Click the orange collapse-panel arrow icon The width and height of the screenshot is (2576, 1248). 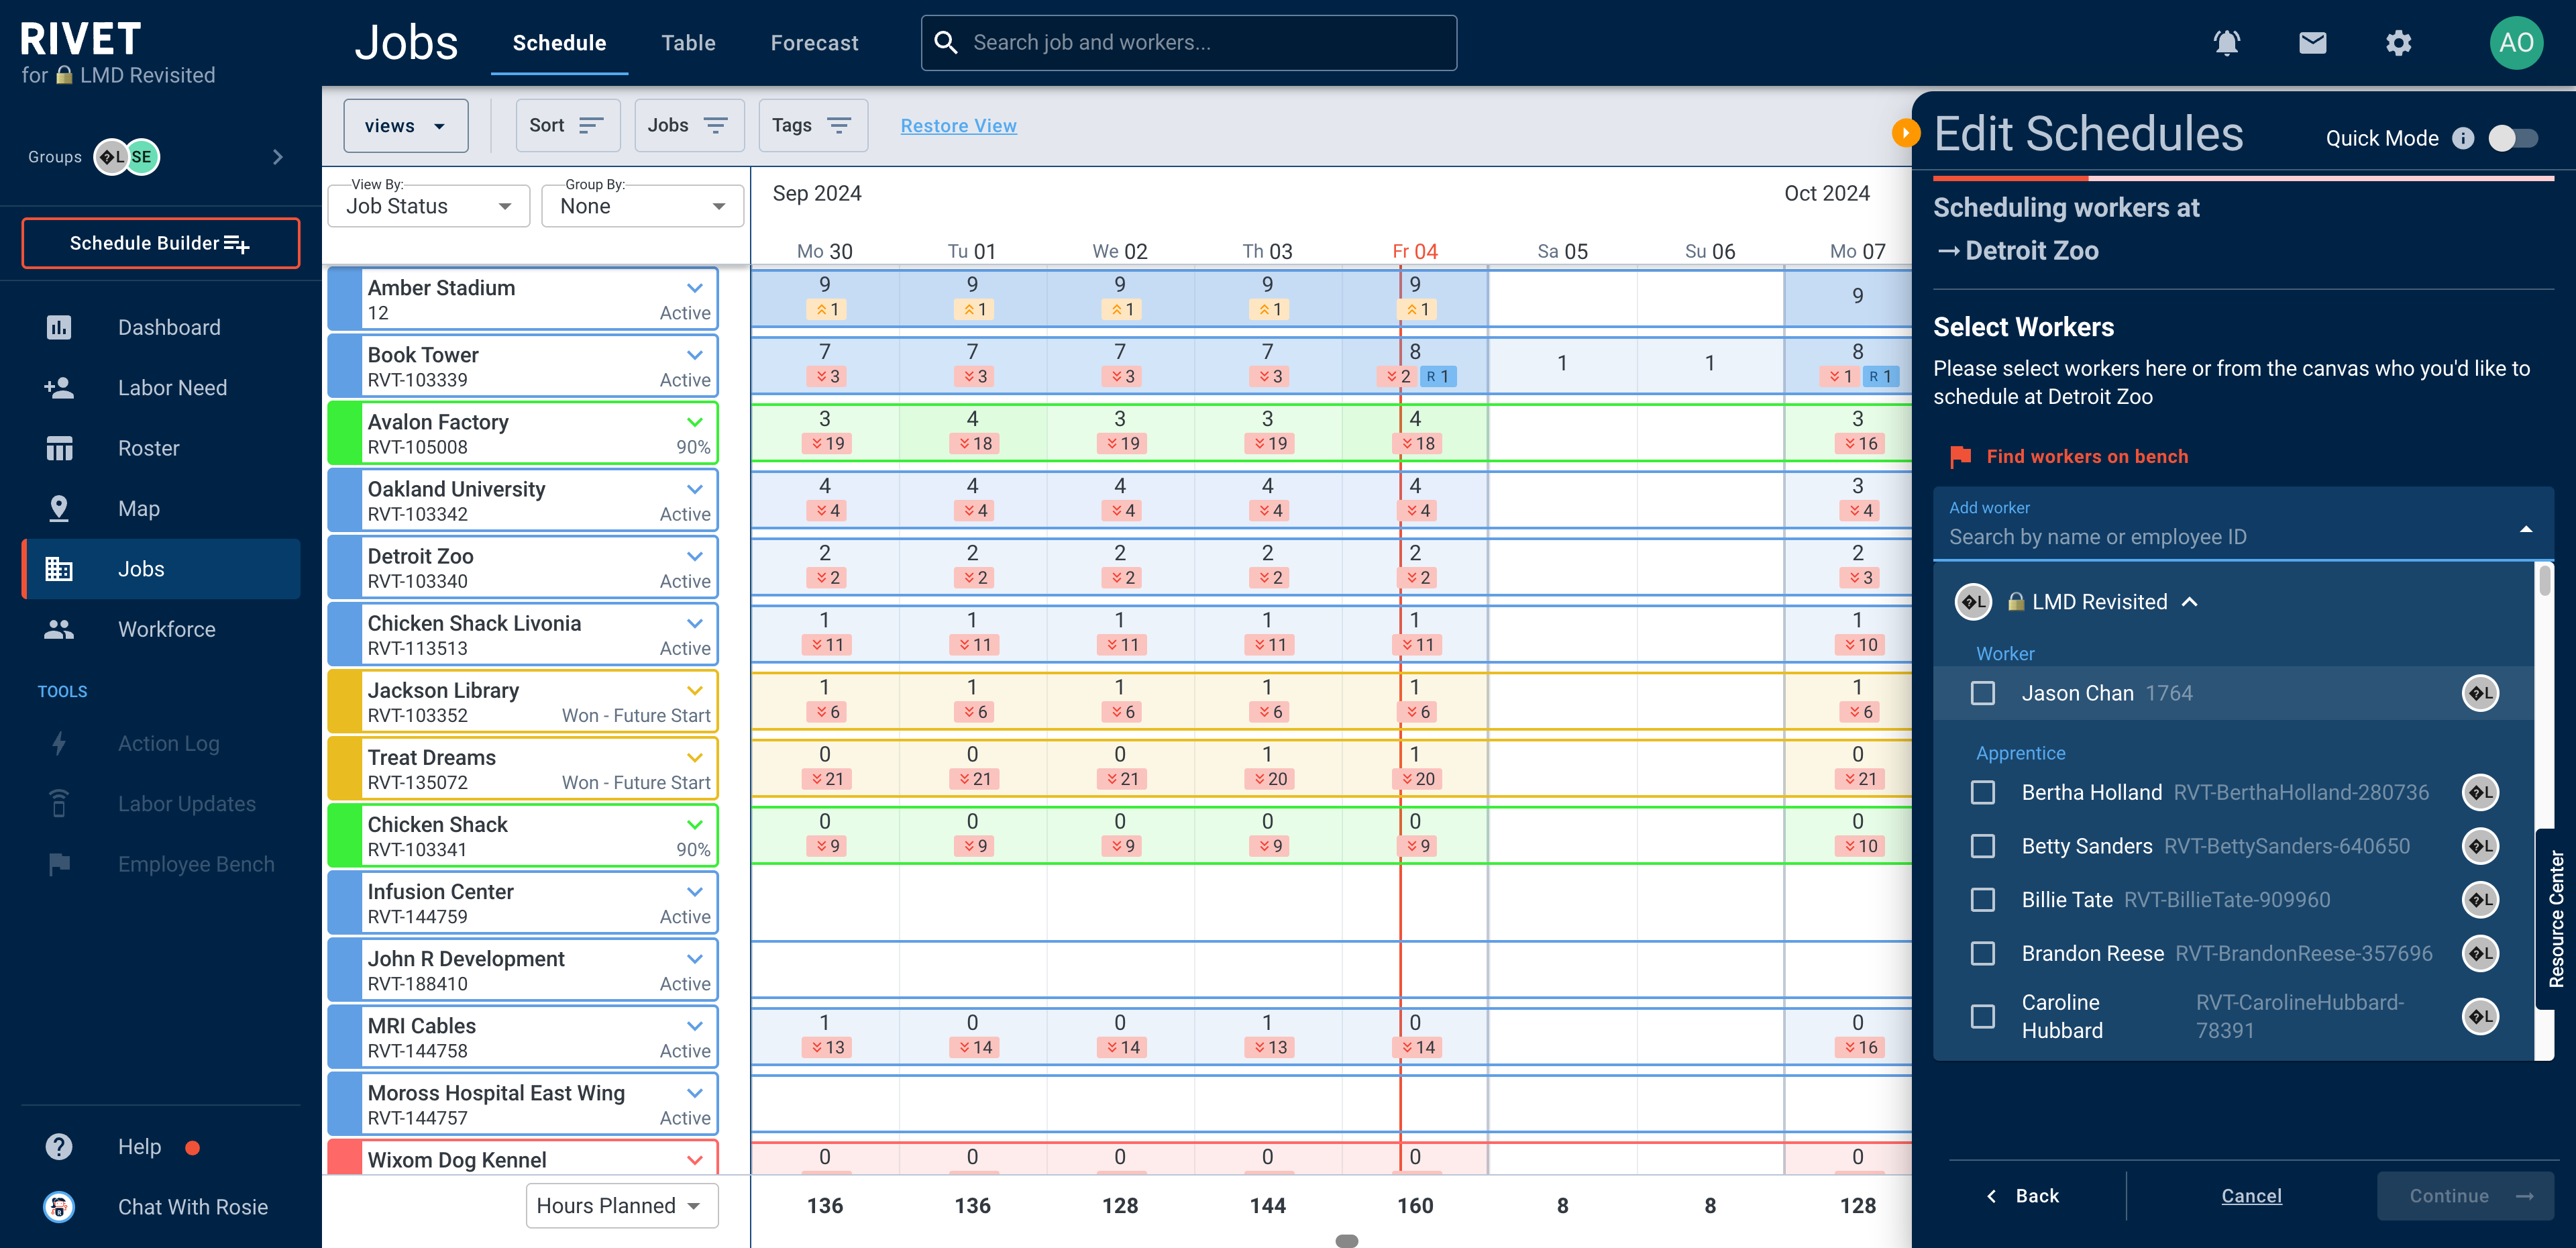pyautogui.click(x=1905, y=132)
